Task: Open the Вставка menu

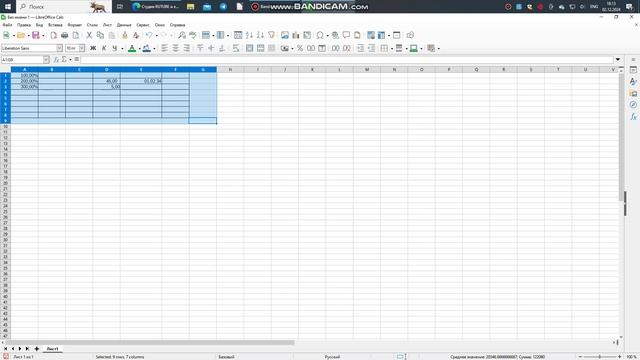Action: point(56,25)
